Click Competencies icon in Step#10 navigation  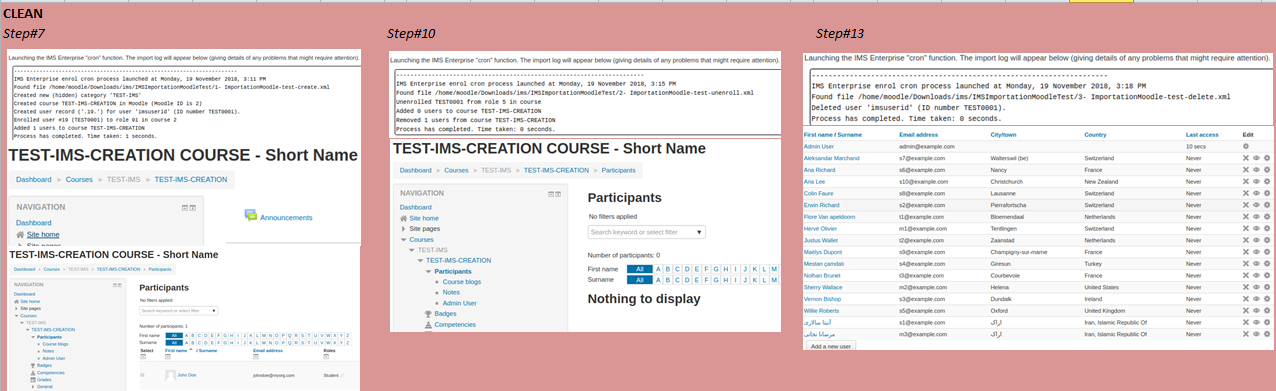428,324
